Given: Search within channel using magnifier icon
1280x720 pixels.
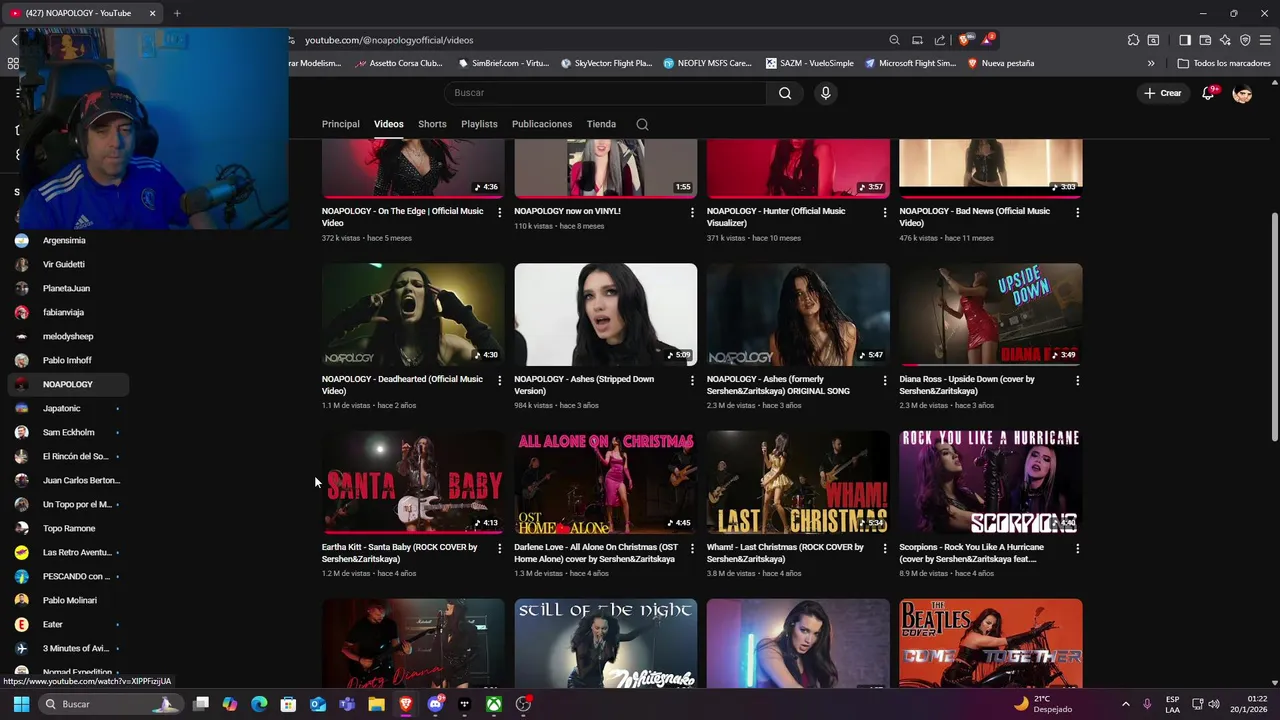Looking at the screenshot, I should (x=642, y=124).
